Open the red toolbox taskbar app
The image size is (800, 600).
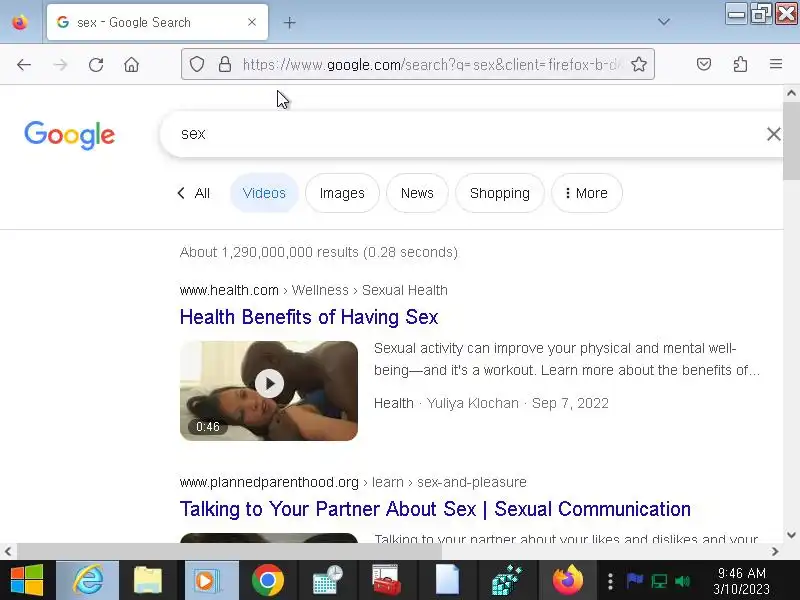[387, 580]
